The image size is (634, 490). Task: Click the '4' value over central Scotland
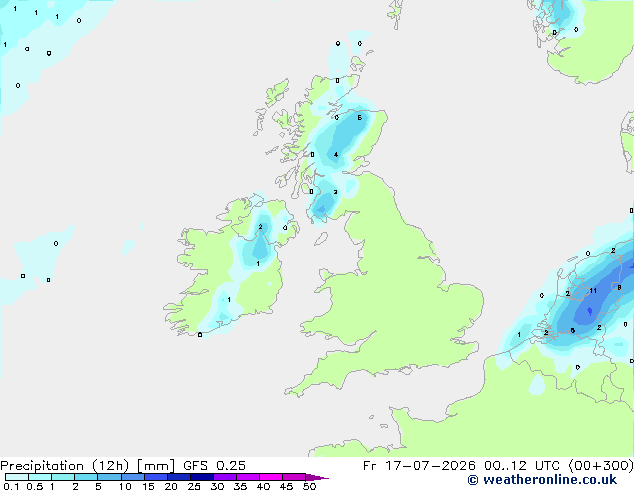point(336,154)
